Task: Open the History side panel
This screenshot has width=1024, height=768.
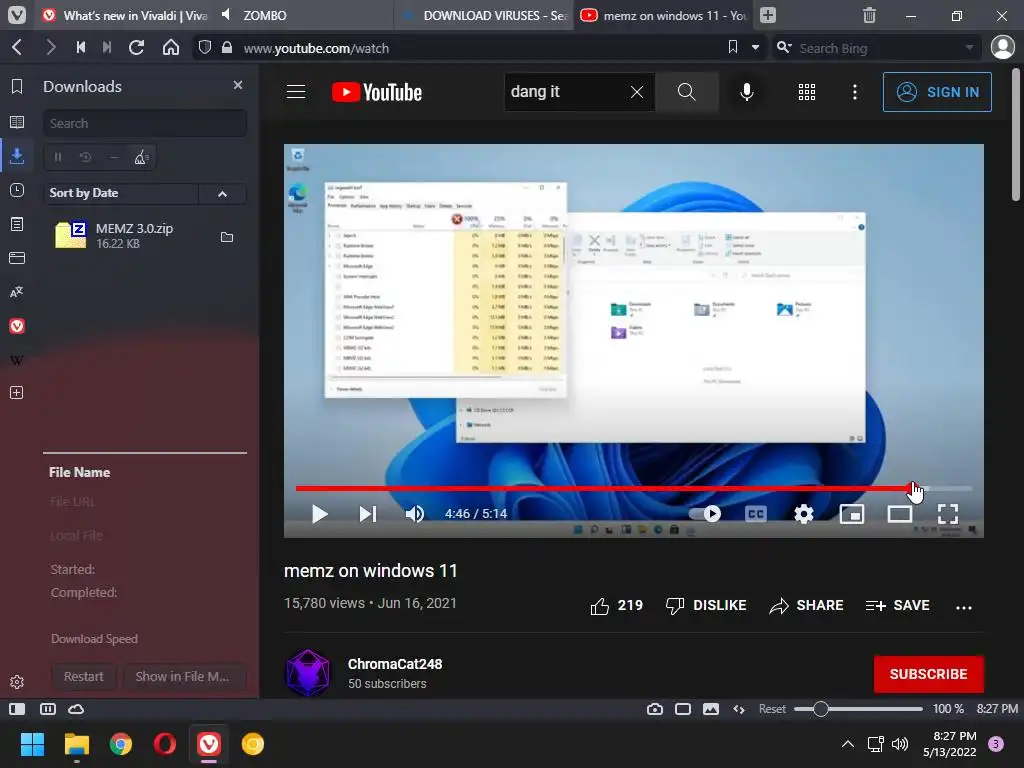Action: coord(17,190)
